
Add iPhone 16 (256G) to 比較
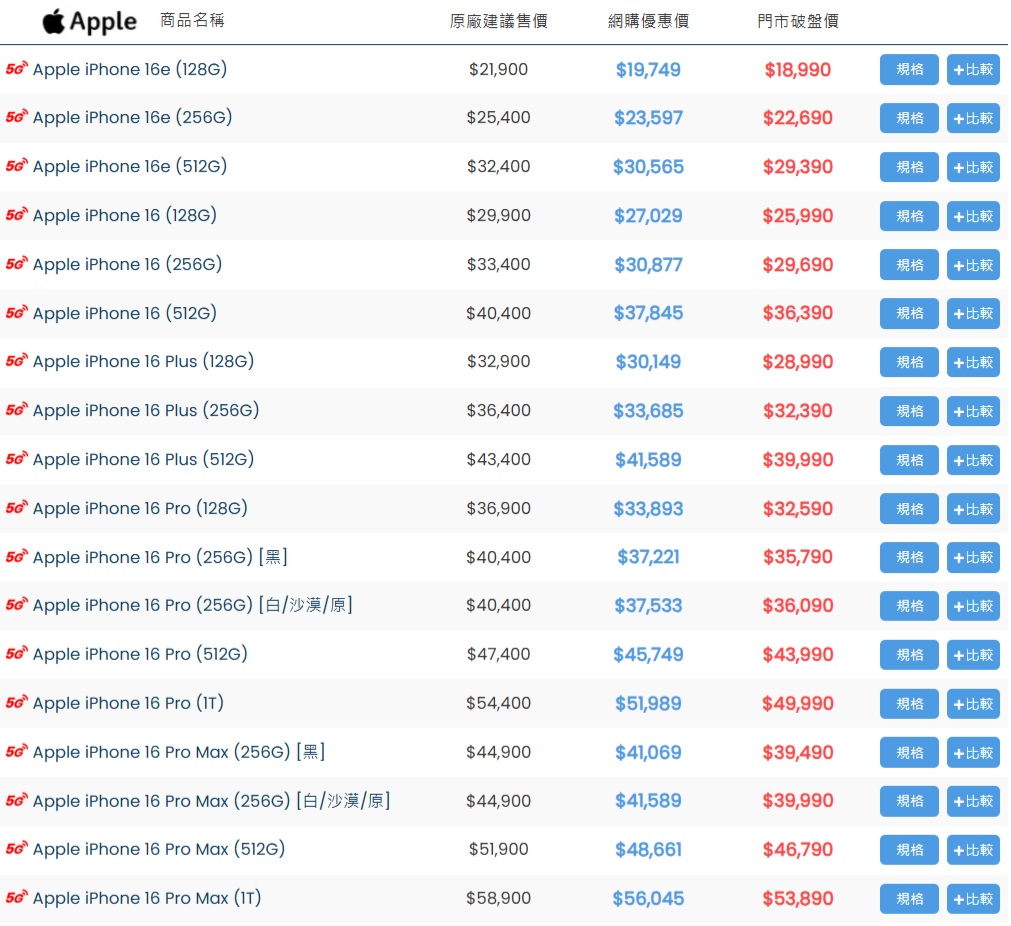(972, 265)
